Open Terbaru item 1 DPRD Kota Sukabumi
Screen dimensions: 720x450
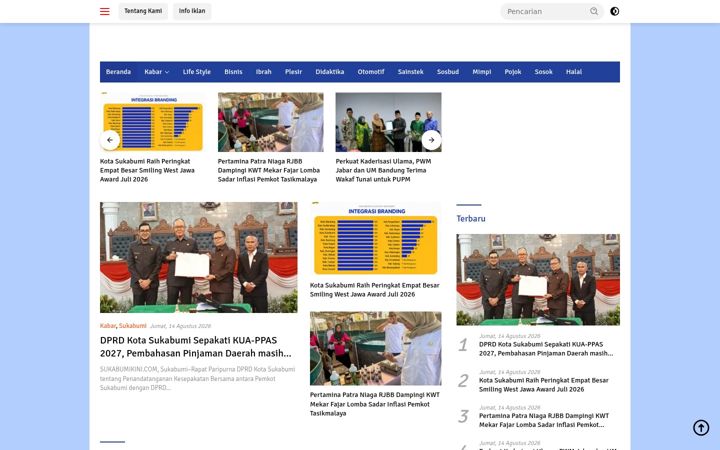[546, 349]
